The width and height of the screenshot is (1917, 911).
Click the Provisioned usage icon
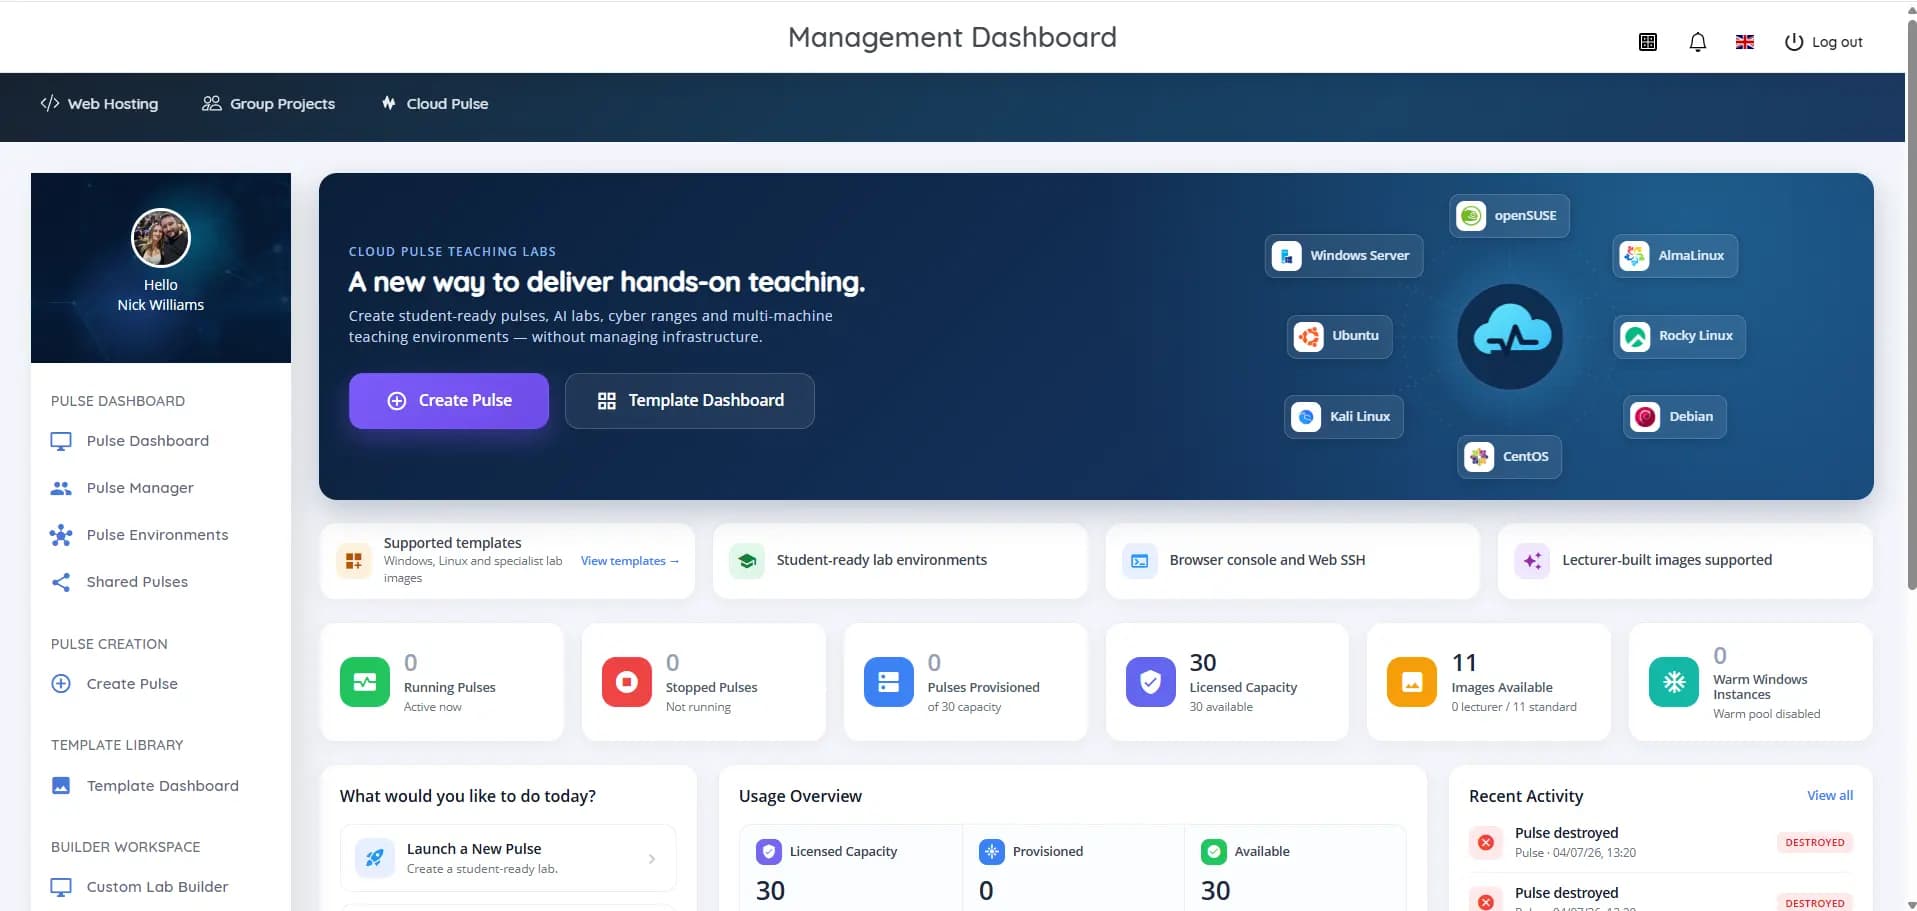point(991,852)
